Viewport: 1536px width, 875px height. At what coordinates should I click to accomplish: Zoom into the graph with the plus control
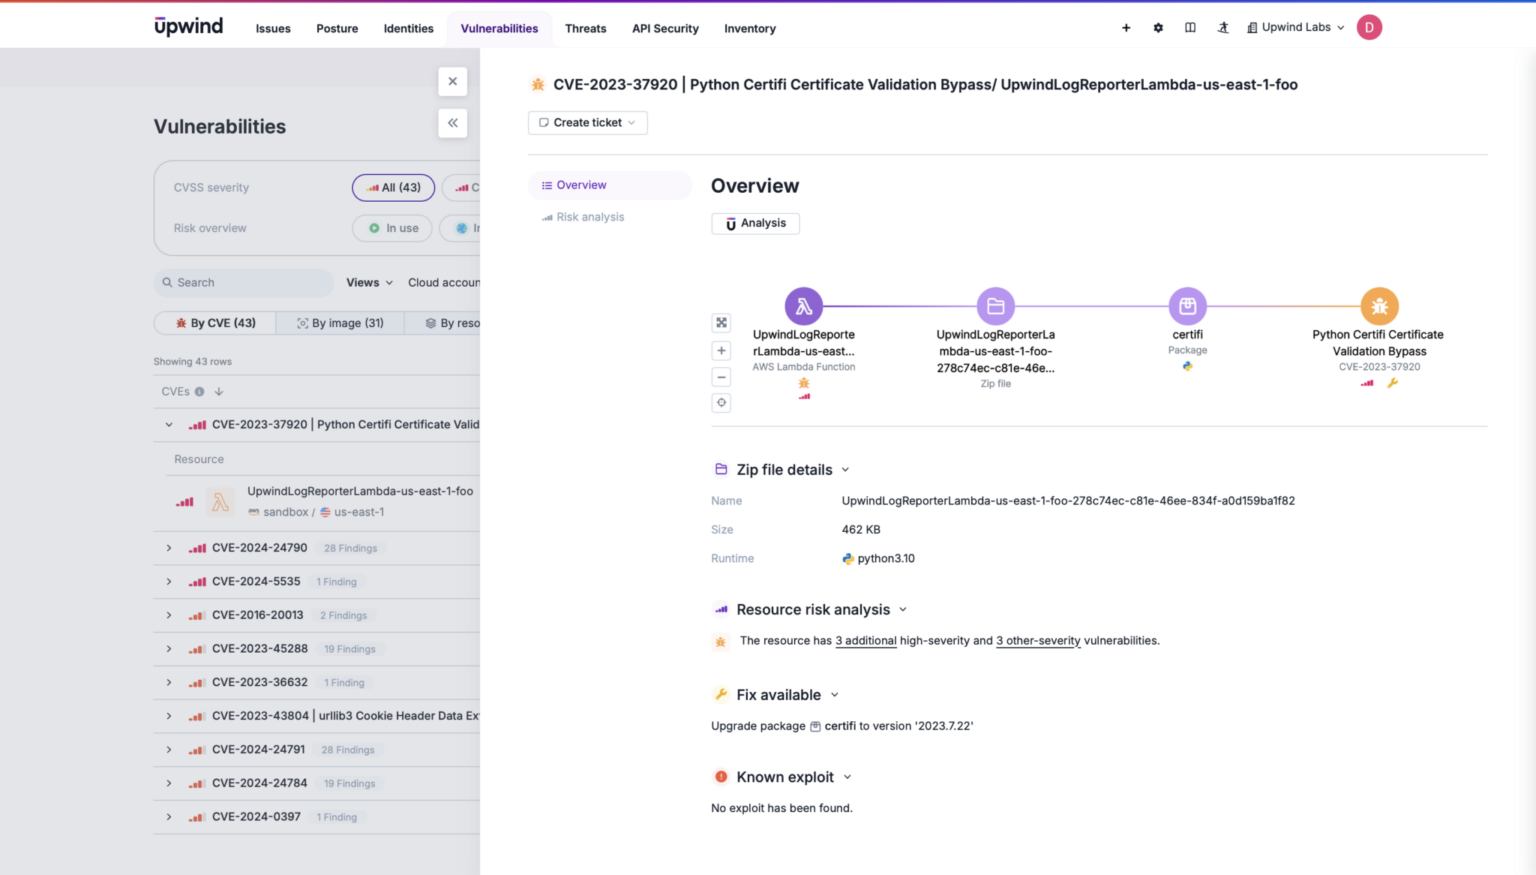pos(721,350)
